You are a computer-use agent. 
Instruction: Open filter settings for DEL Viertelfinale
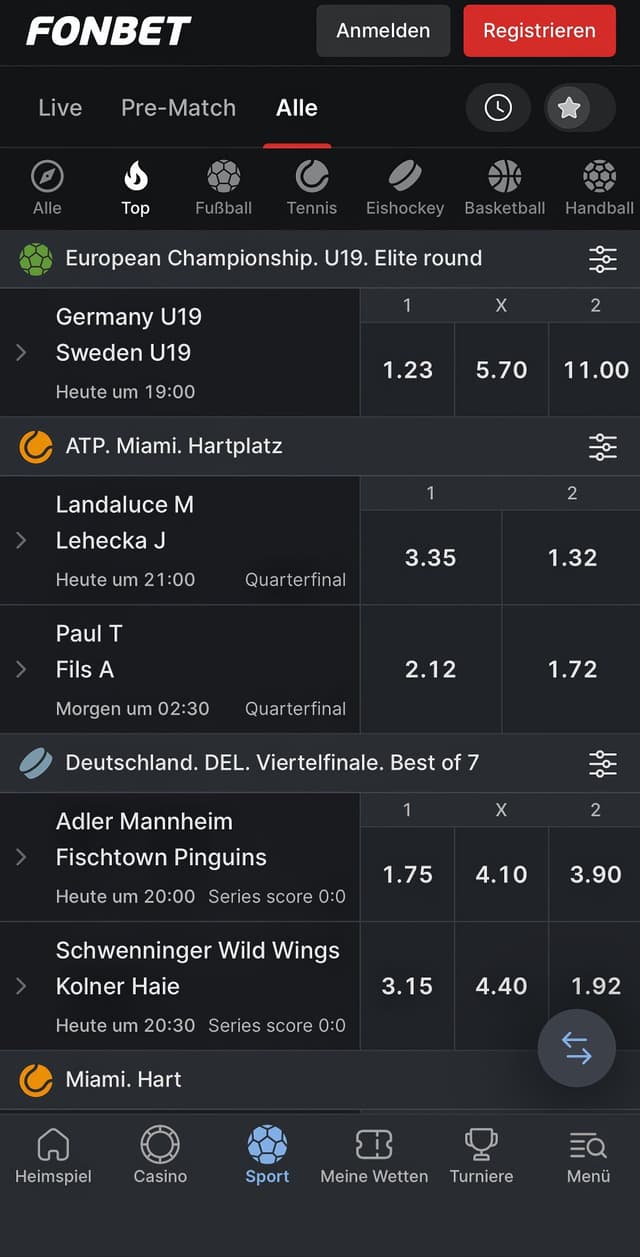click(x=603, y=763)
